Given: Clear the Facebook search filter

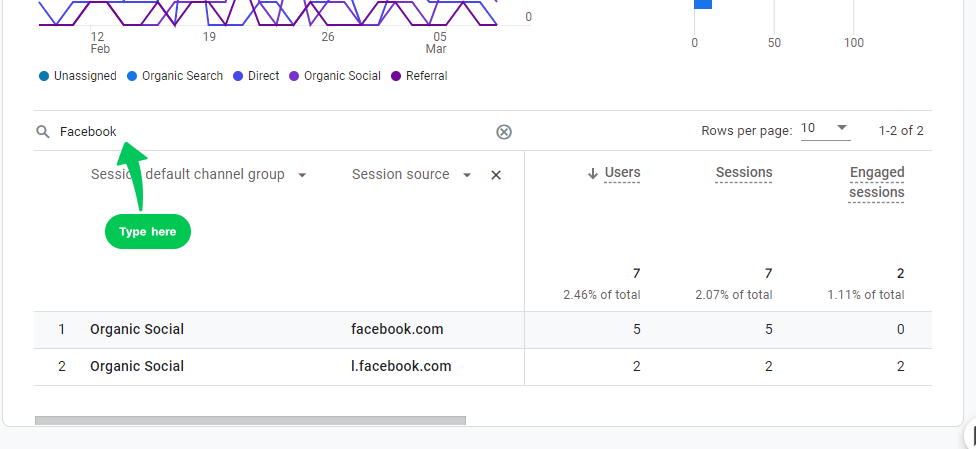Looking at the screenshot, I should coord(504,132).
